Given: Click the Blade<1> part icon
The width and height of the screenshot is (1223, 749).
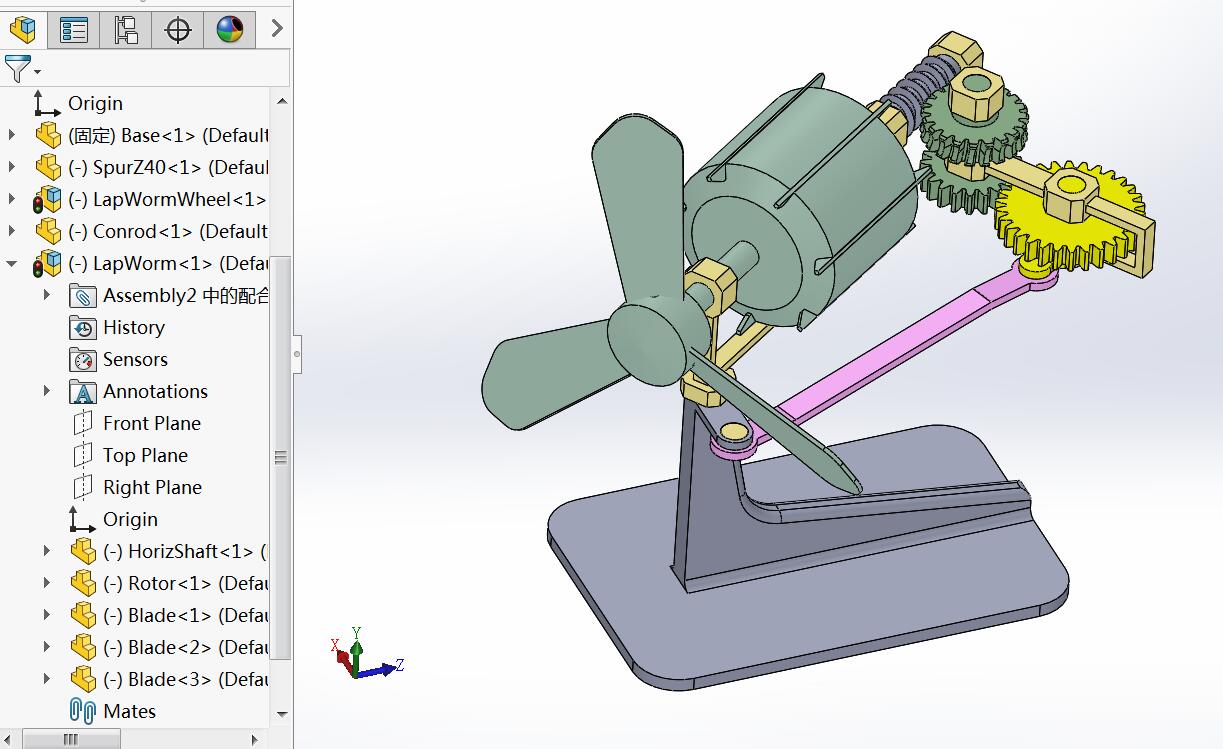Looking at the screenshot, I should [83, 615].
